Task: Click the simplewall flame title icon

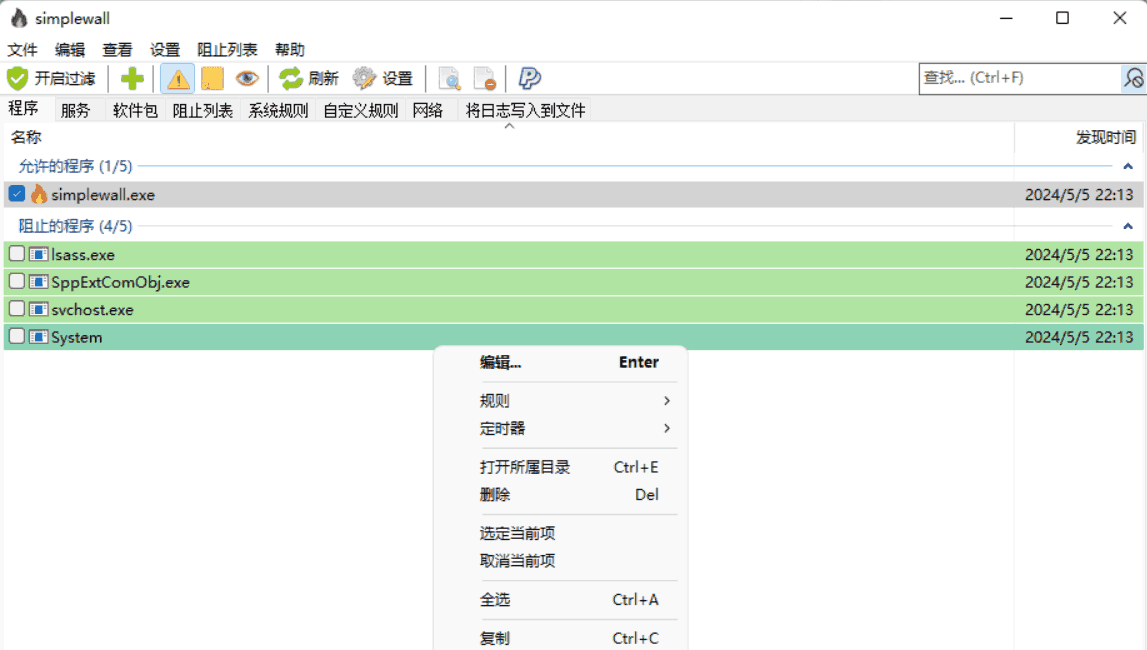Action: tap(19, 18)
